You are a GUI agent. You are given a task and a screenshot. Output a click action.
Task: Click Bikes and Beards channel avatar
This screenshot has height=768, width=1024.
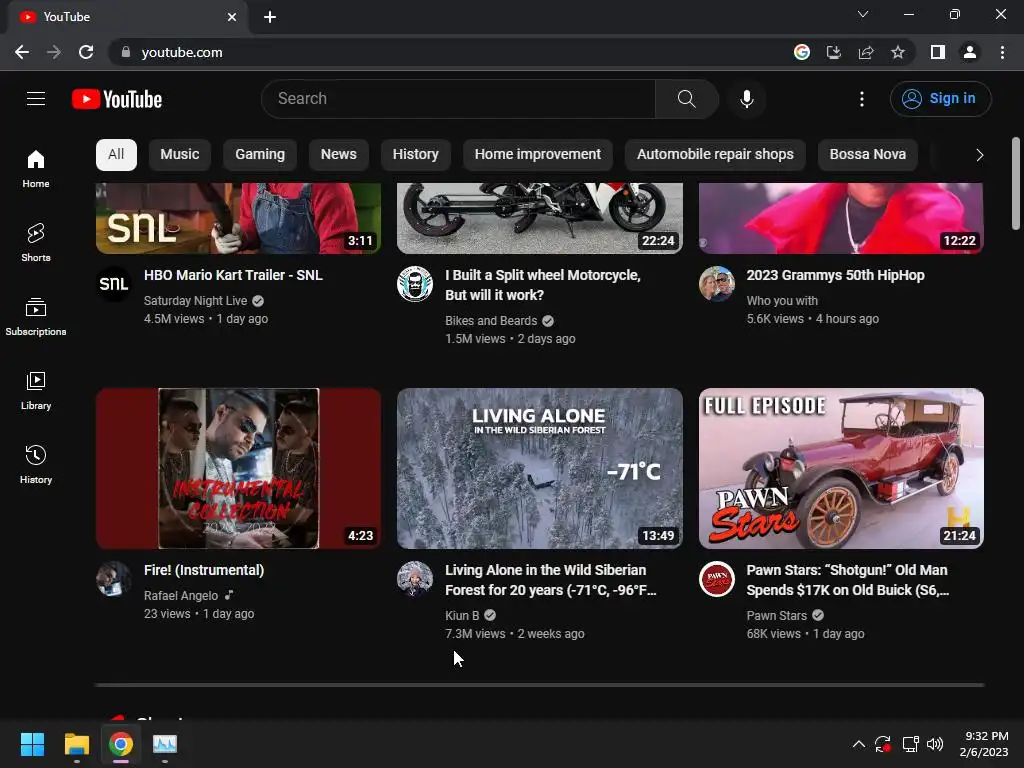[x=415, y=284]
